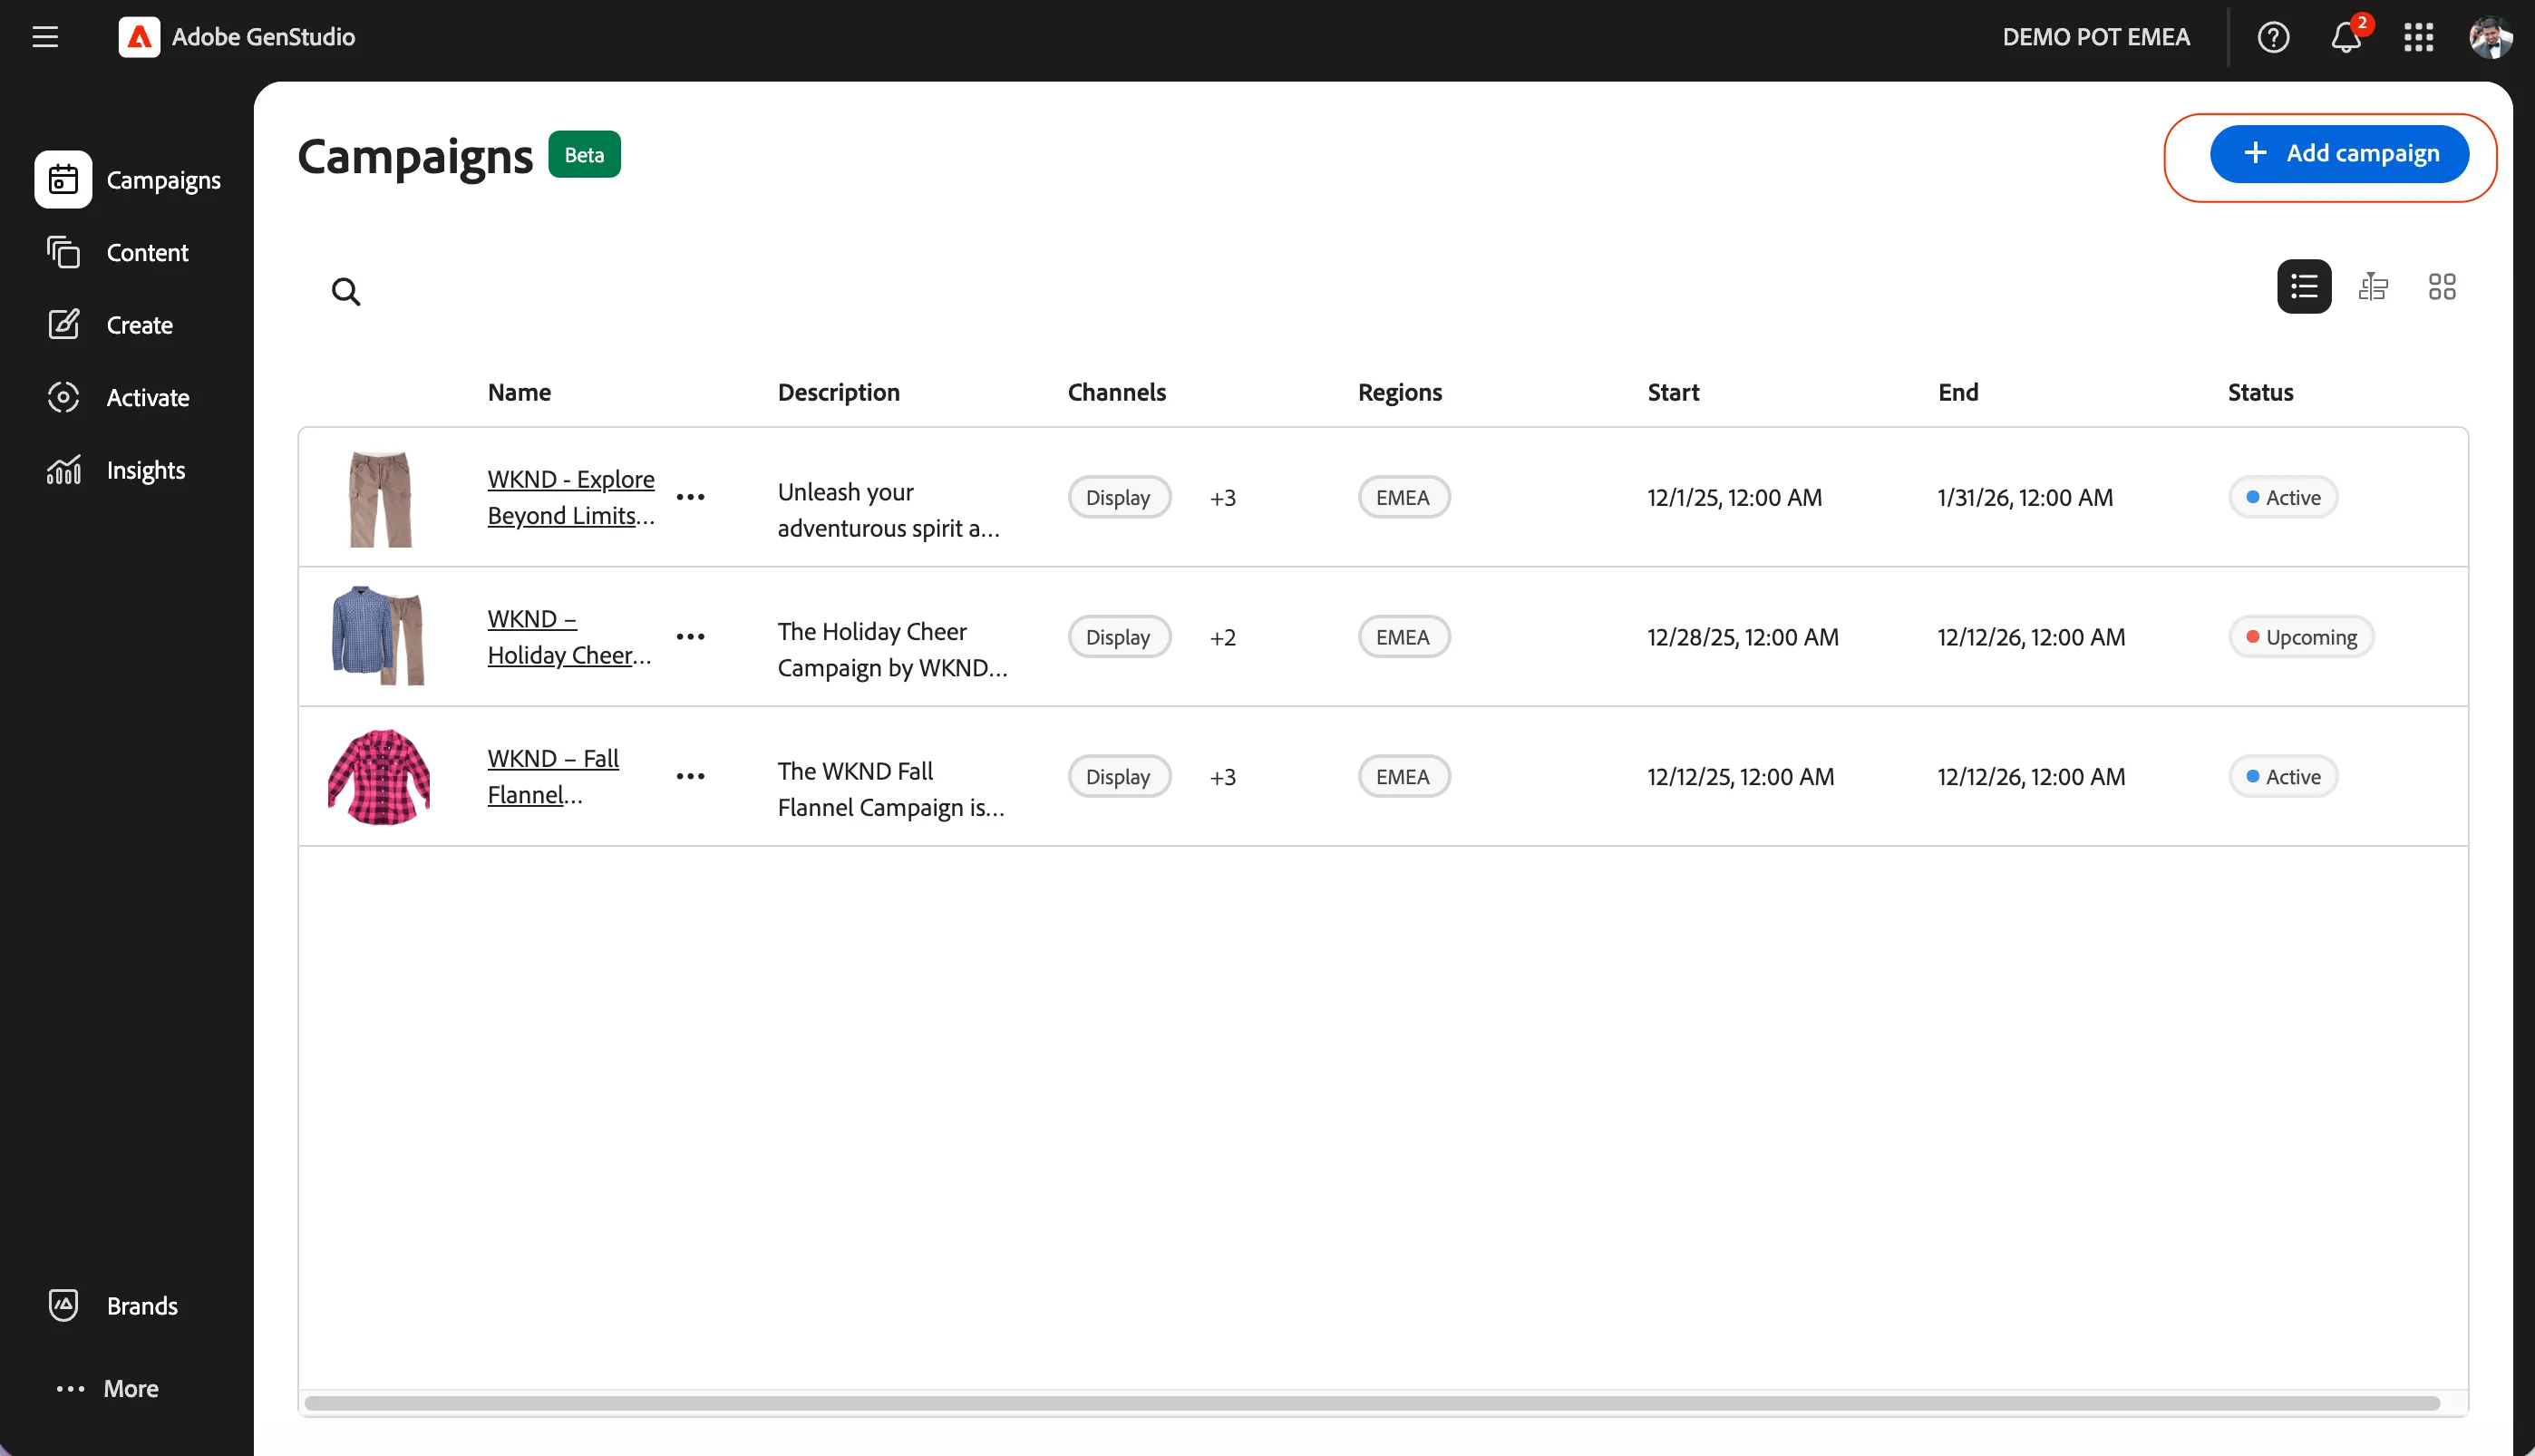Open Brands in the sidebar
Image resolution: width=2535 pixels, height=1456 pixels.
[x=113, y=1306]
